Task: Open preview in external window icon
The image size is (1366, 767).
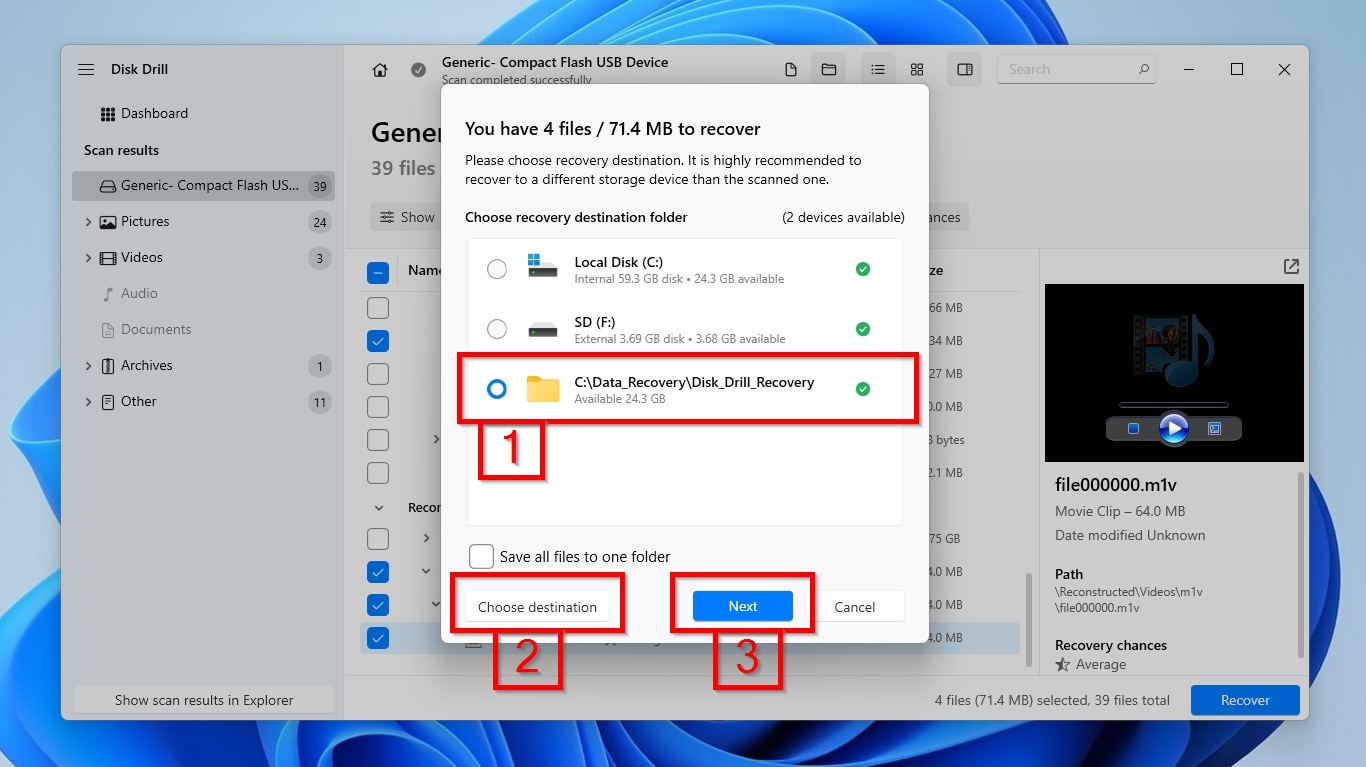Action: point(1291,266)
